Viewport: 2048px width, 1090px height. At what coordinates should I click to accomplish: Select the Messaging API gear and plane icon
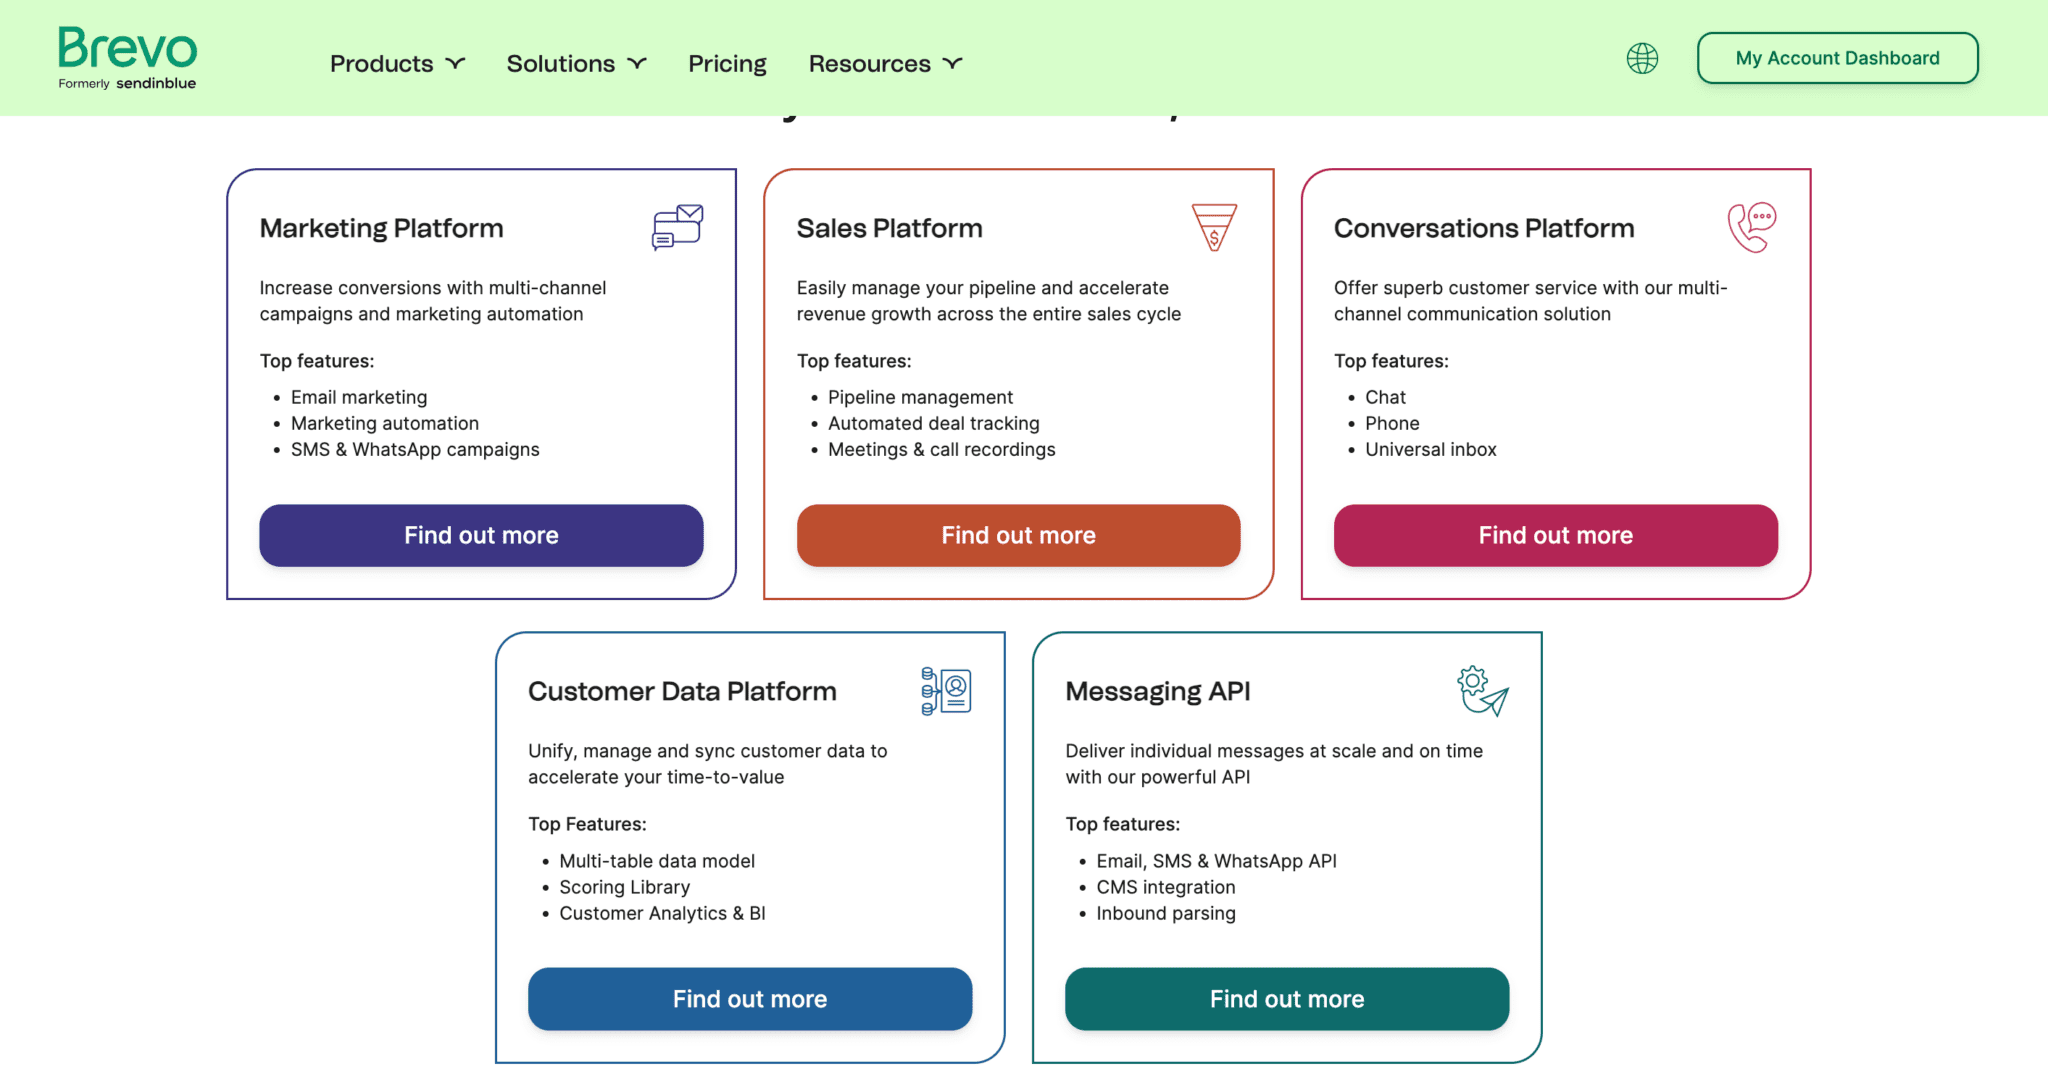tap(1483, 689)
